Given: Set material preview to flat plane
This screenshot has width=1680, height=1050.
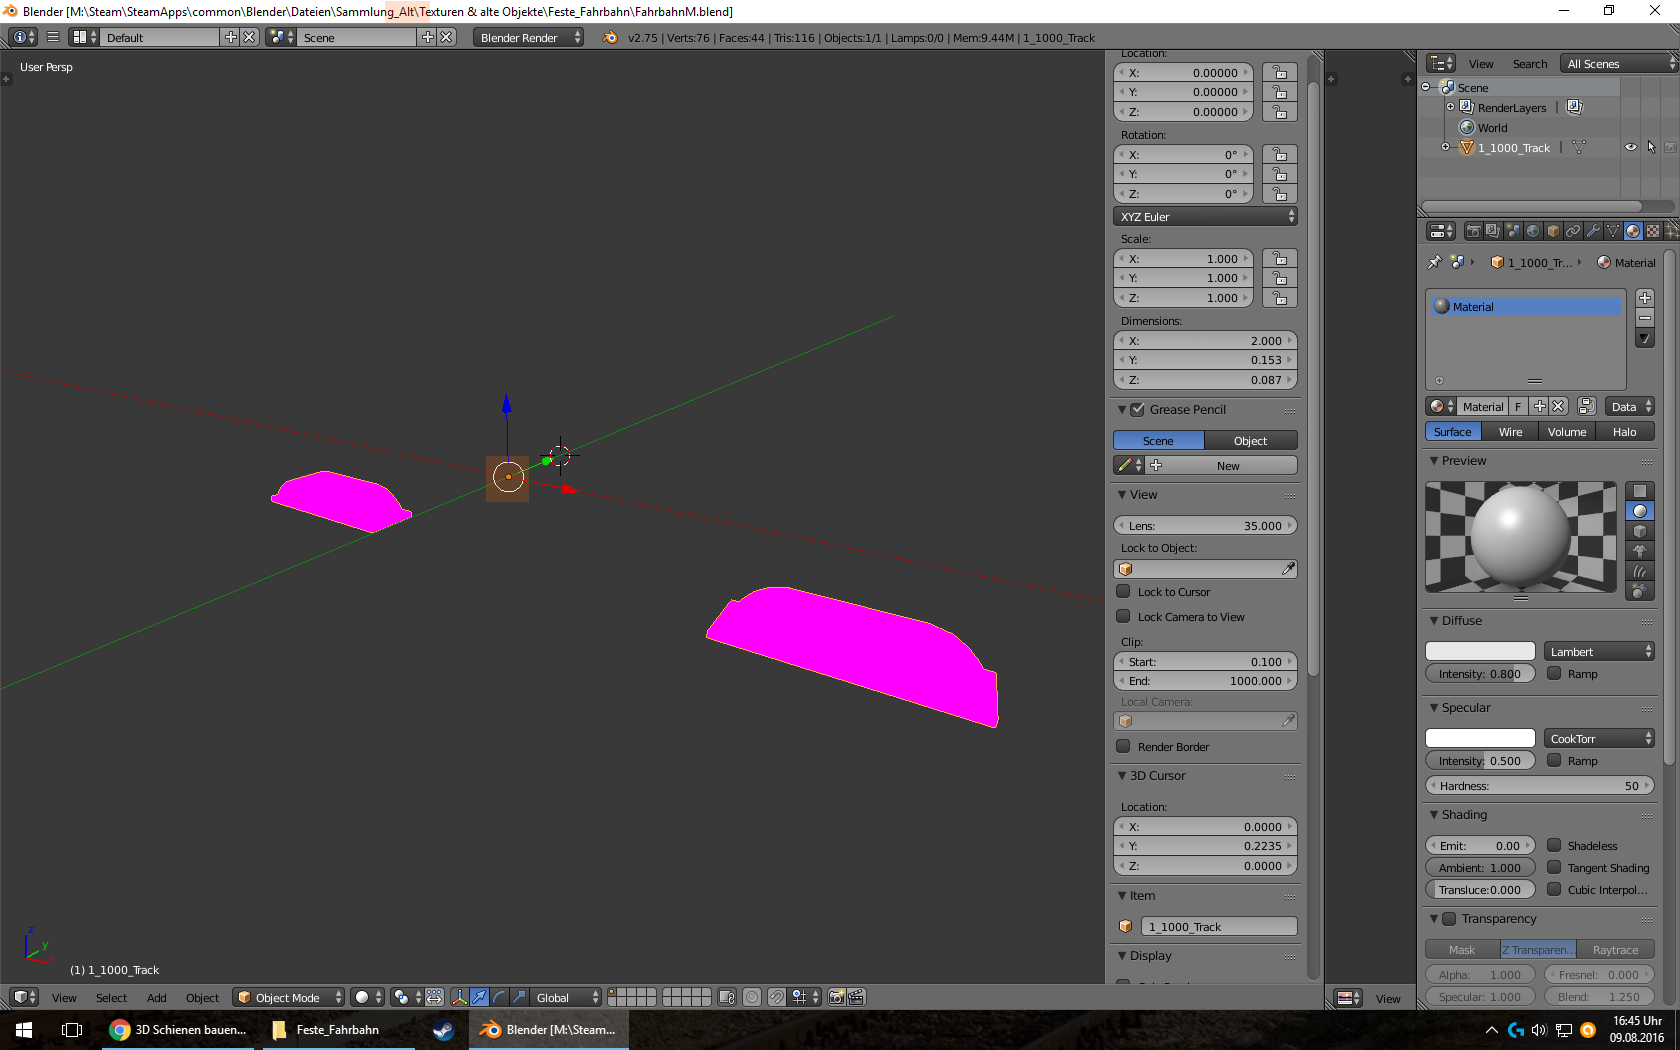Looking at the screenshot, I should click(x=1640, y=491).
